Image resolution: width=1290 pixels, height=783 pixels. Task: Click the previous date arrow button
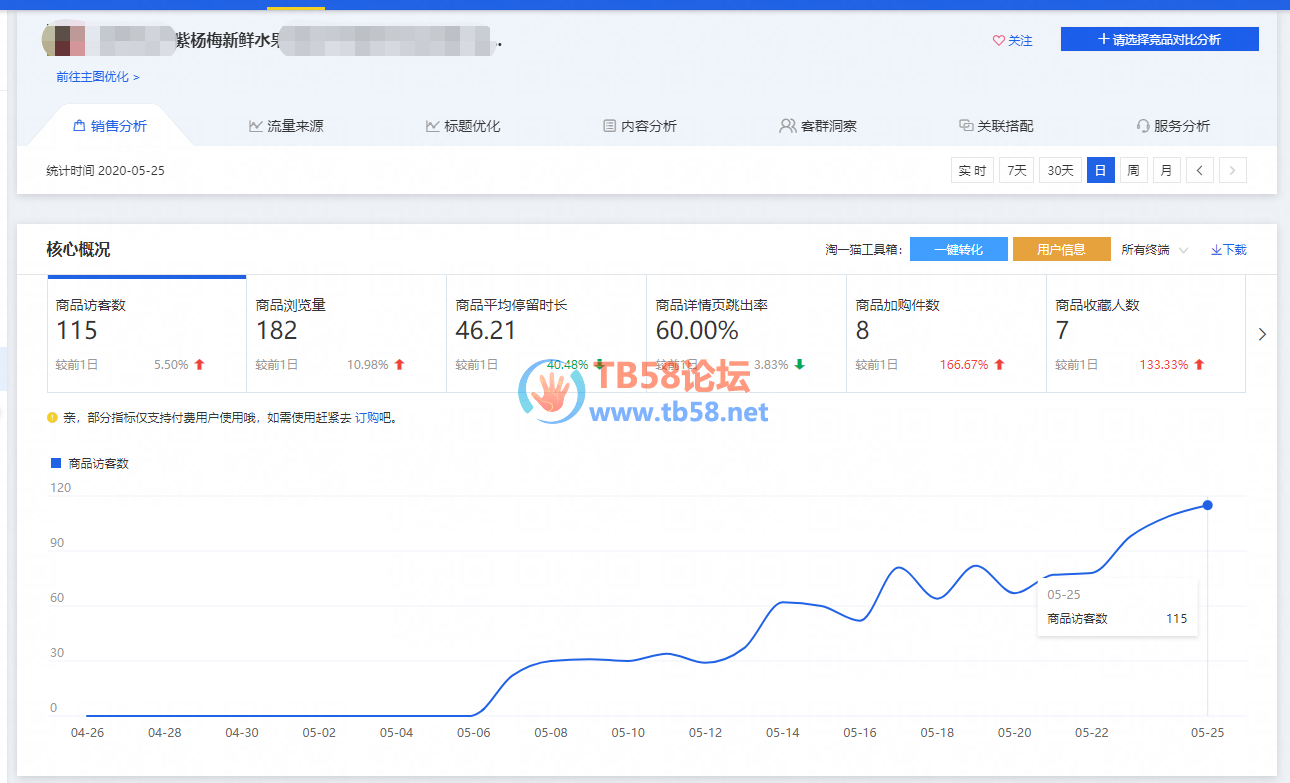[x=1199, y=171]
